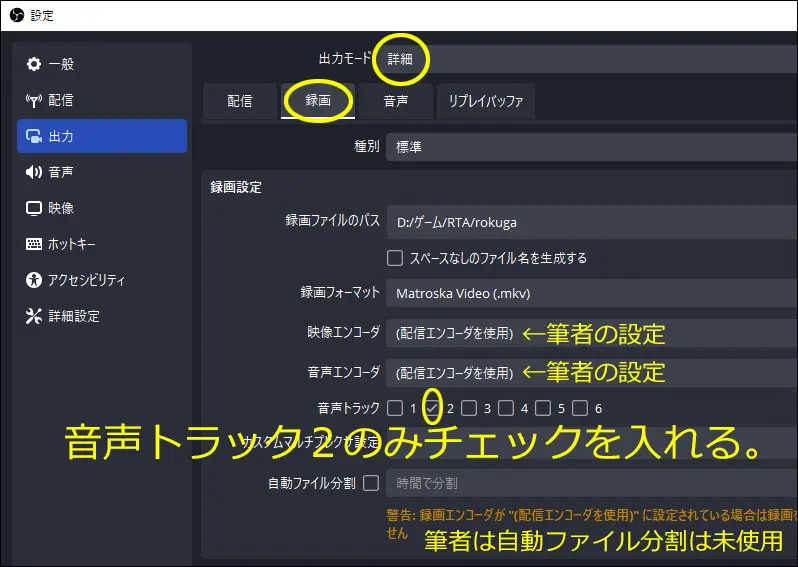798x567 pixels.
Task: Open the video encoder (映像エンコーダ) dropdown
Action: tap(590, 333)
